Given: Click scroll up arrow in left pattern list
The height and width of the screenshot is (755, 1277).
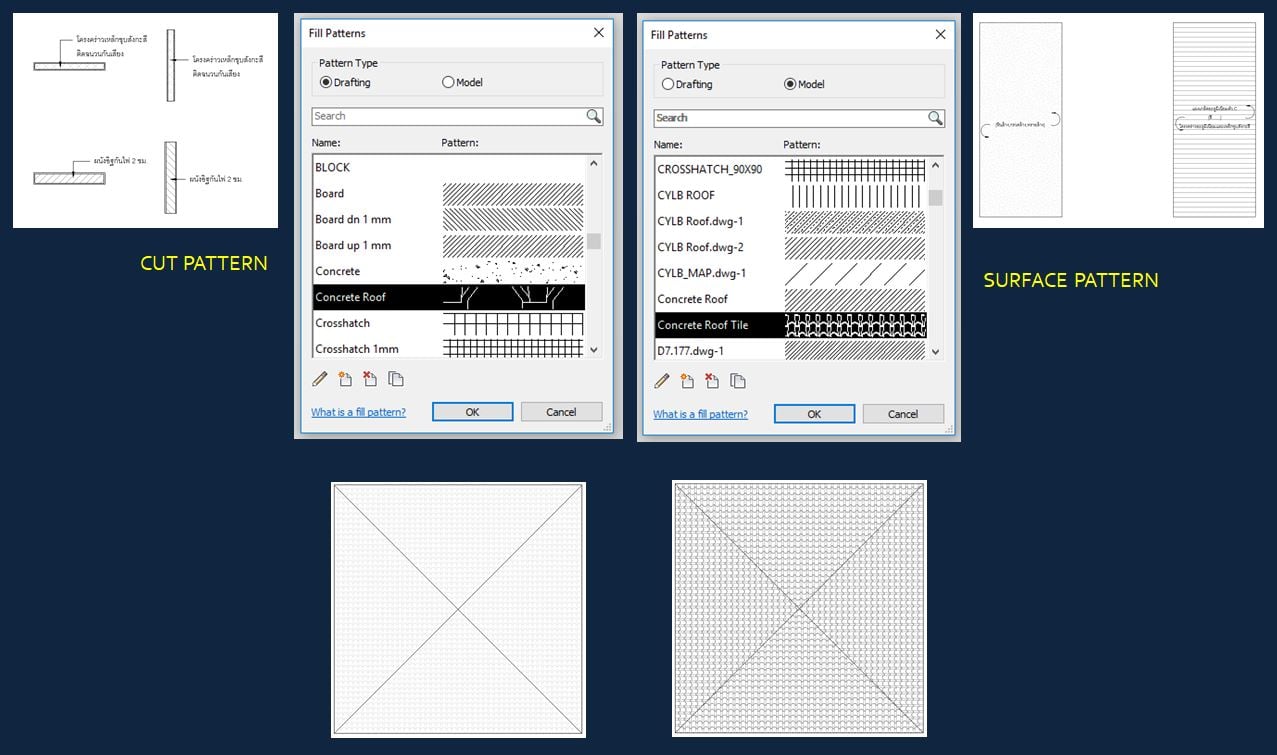Looking at the screenshot, I should [x=594, y=163].
